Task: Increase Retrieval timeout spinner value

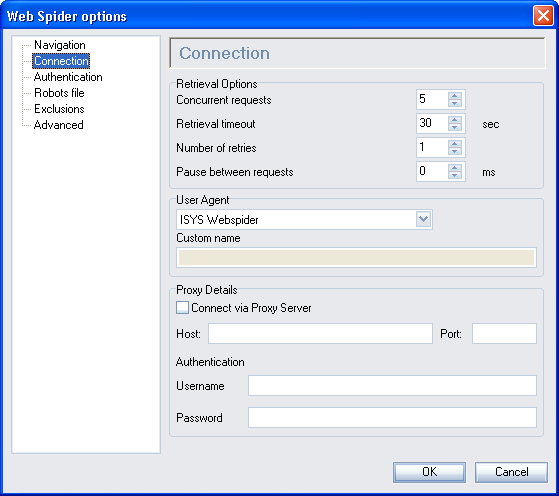Action: tap(455, 119)
